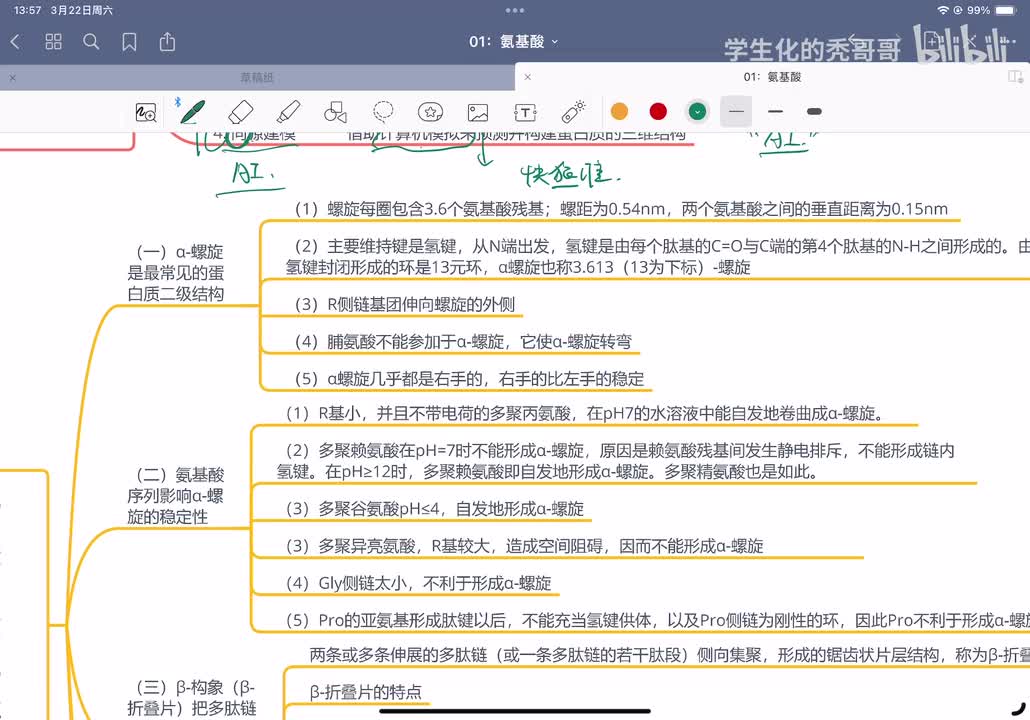Image resolution: width=1030 pixels, height=720 pixels.
Task: Select the Laser pointer tool
Action: point(573,112)
